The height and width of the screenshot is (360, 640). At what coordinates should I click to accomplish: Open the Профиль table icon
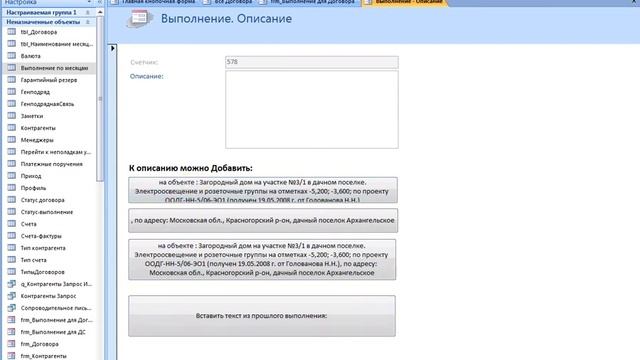coord(12,188)
